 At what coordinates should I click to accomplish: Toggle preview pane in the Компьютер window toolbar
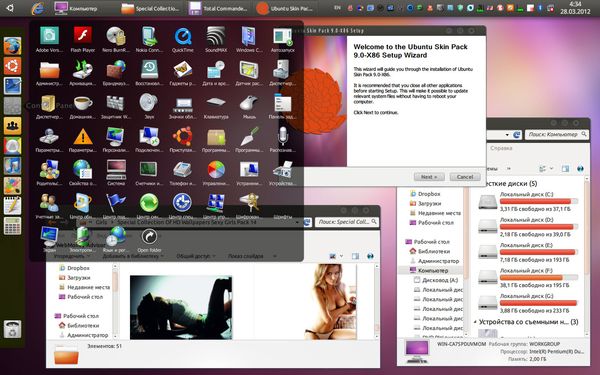(x=565, y=168)
